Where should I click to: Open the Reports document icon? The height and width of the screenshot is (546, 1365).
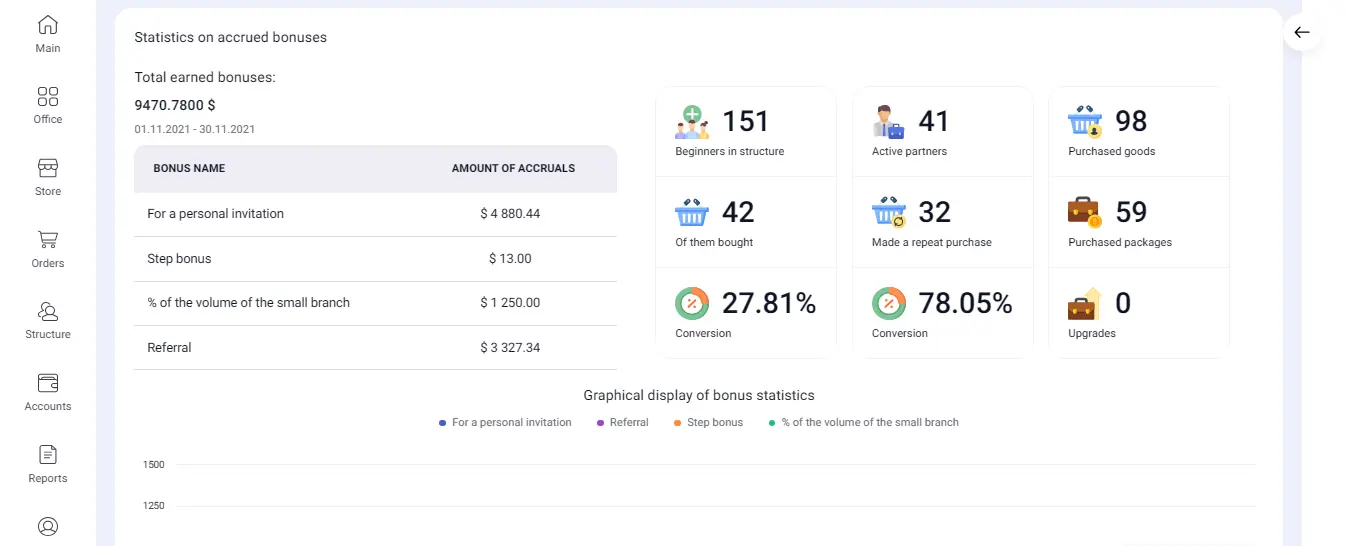48,455
